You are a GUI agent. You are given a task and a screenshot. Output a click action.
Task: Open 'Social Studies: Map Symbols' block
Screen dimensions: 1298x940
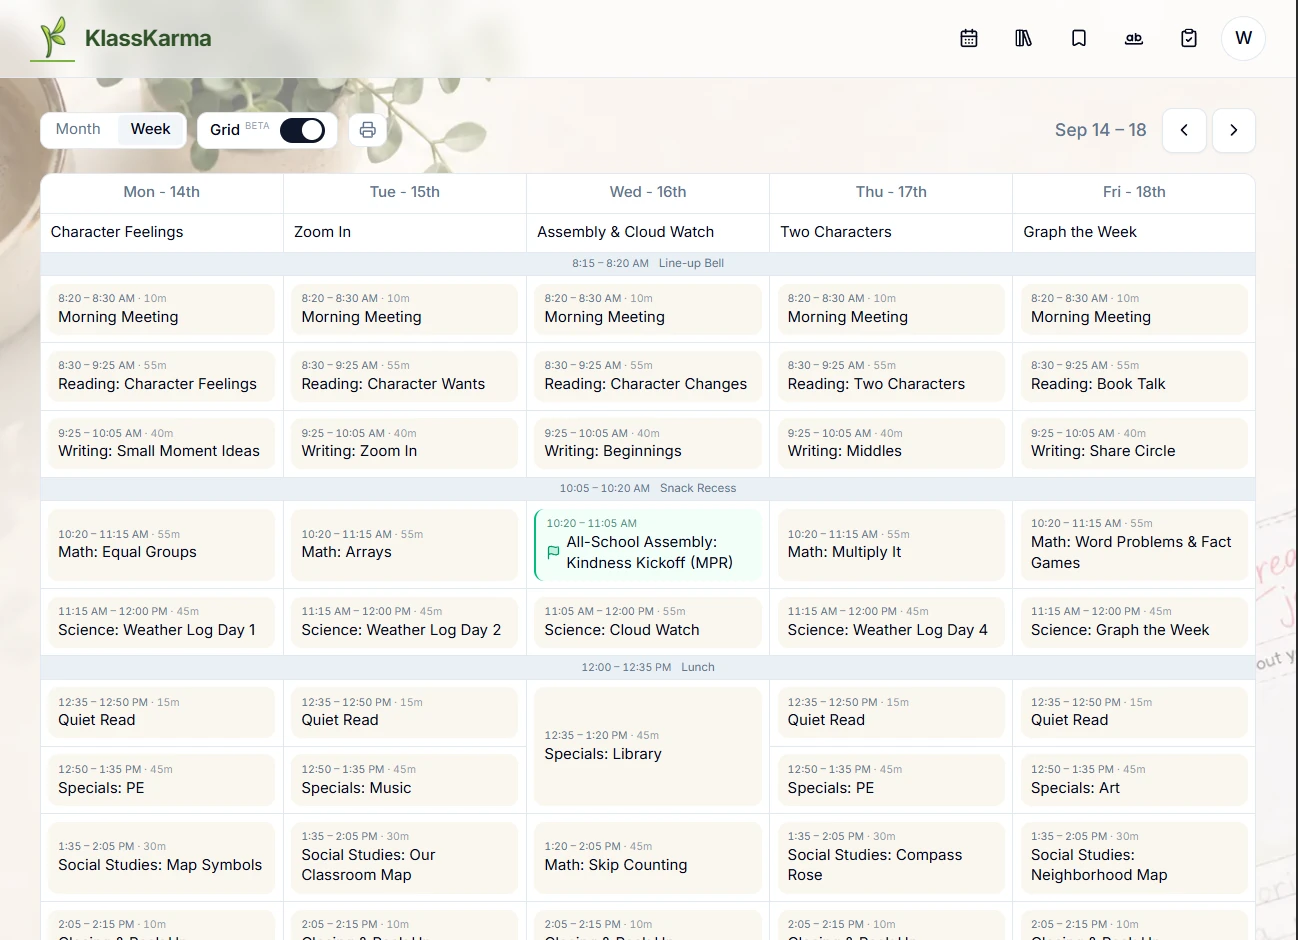162,857
